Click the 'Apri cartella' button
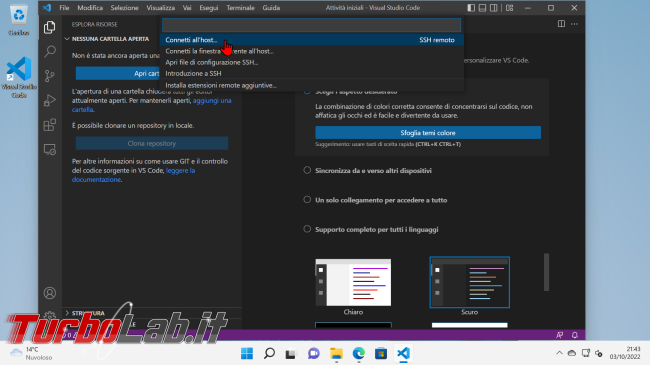Screen dimensions: 650x365 click(118, 73)
